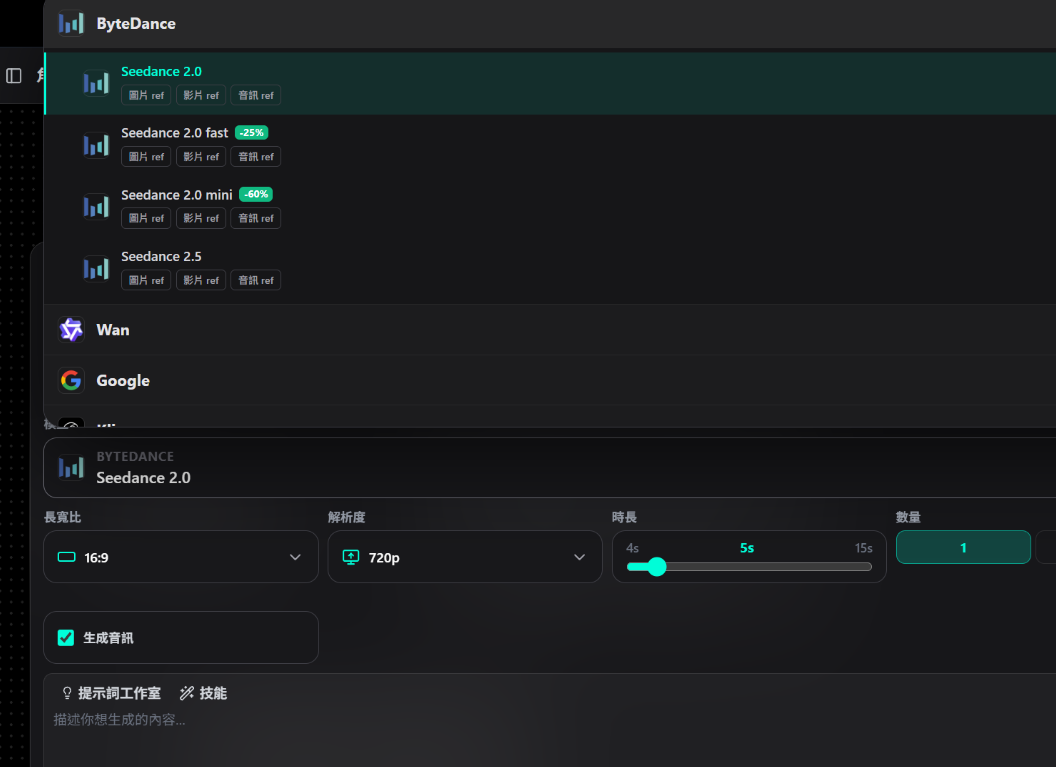This screenshot has width=1056, height=767.
Task: Click the 16:9 aspect ratio rectangle icon
Action: 67,557
